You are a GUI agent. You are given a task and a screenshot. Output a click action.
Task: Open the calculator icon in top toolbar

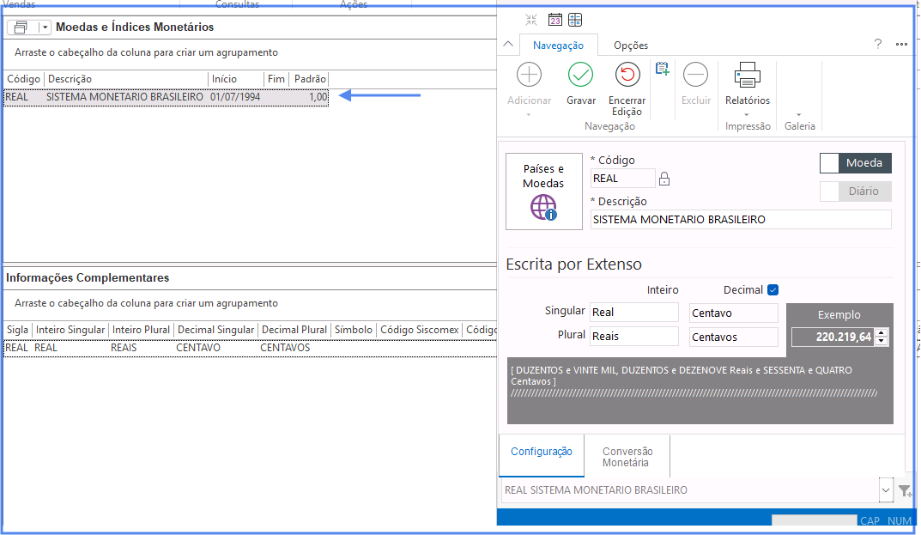575,20
